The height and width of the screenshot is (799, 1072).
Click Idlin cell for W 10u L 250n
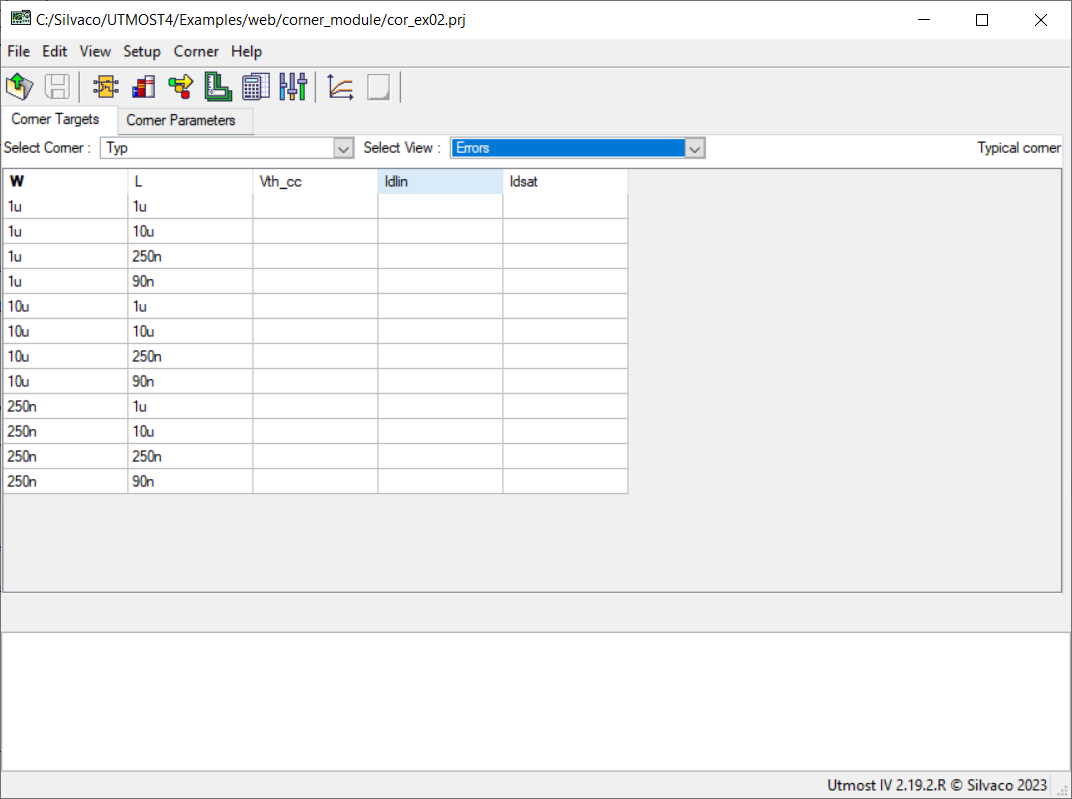(440, 356)
